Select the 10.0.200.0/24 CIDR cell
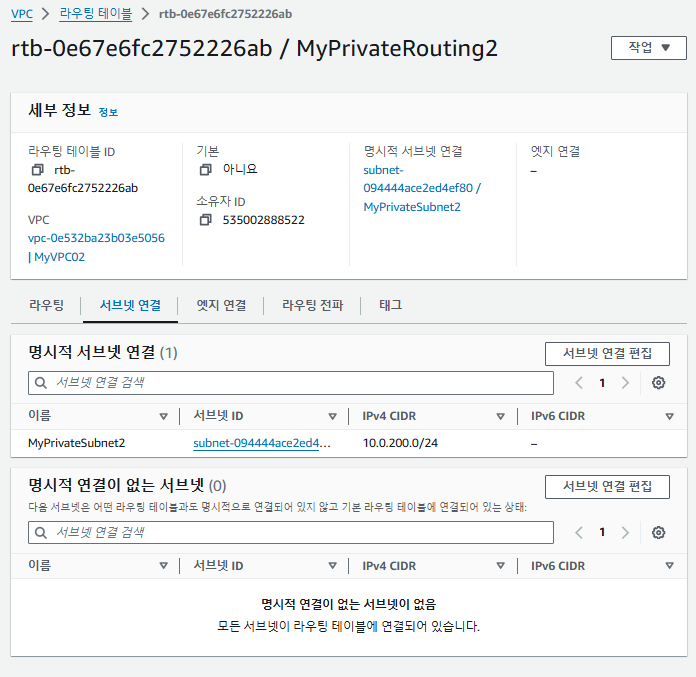This screenshot has height=677, width=696. tap(400, 443)
